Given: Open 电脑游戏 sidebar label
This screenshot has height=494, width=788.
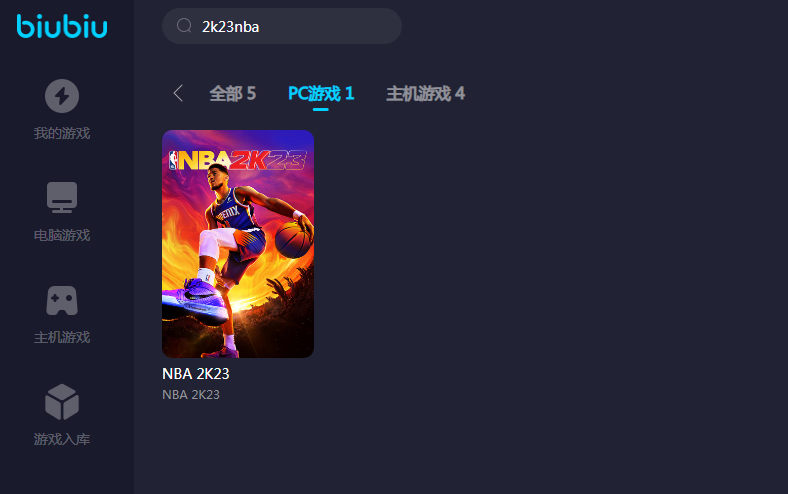Looking at the screenshot, I should click(62, 235).
